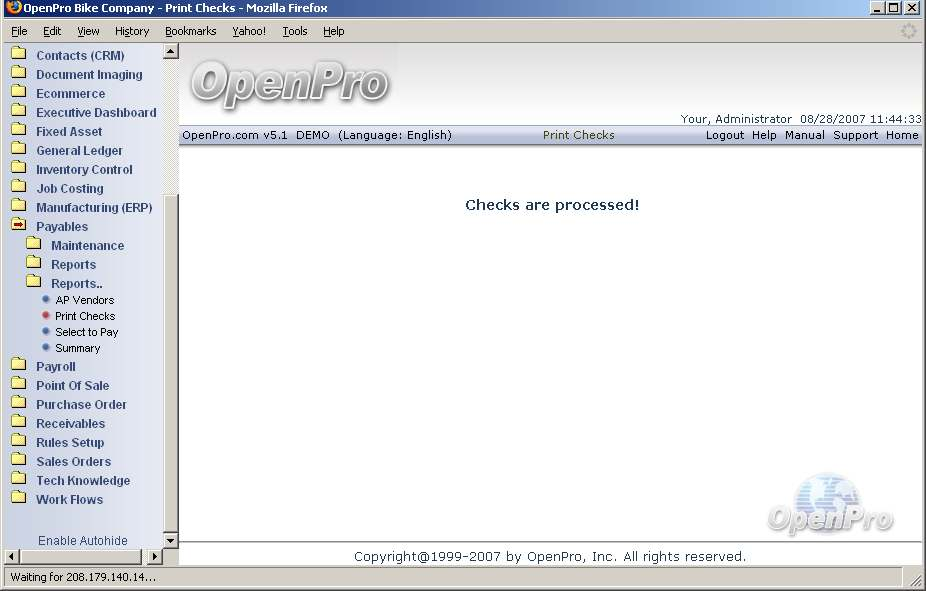Click the red bullet beside Print Checks

coord(46,316)
